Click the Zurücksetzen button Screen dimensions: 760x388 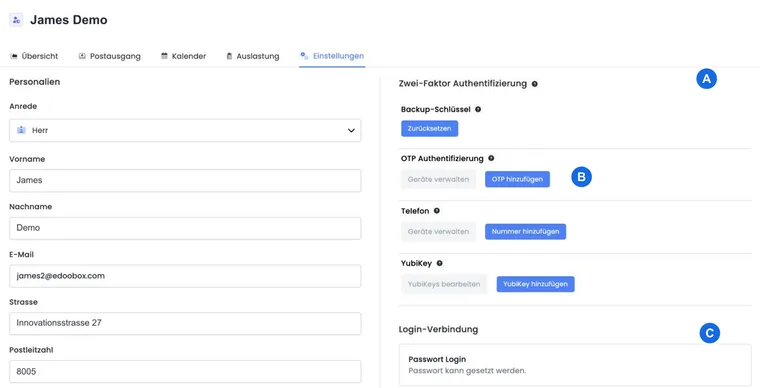click(x=429, y=129)
